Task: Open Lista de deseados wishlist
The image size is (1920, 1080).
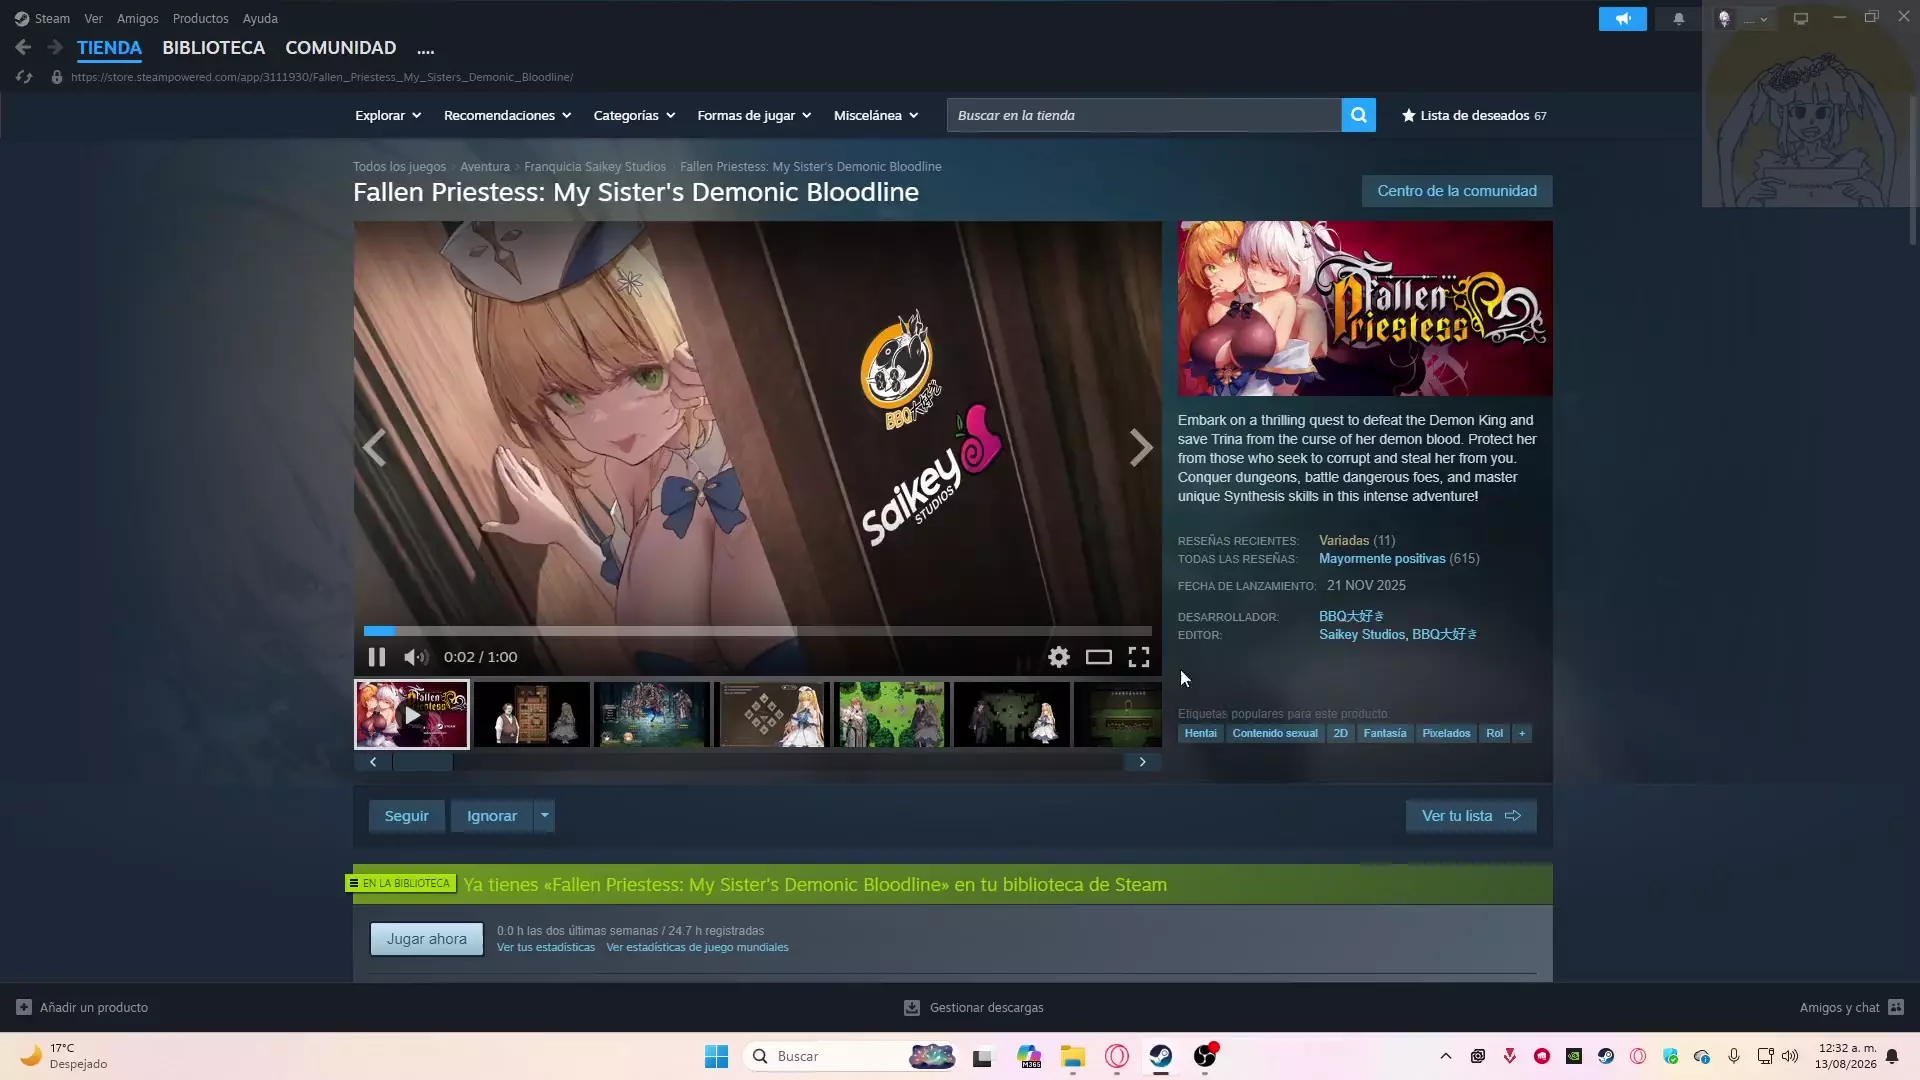Action: (x=1474, y=115)
